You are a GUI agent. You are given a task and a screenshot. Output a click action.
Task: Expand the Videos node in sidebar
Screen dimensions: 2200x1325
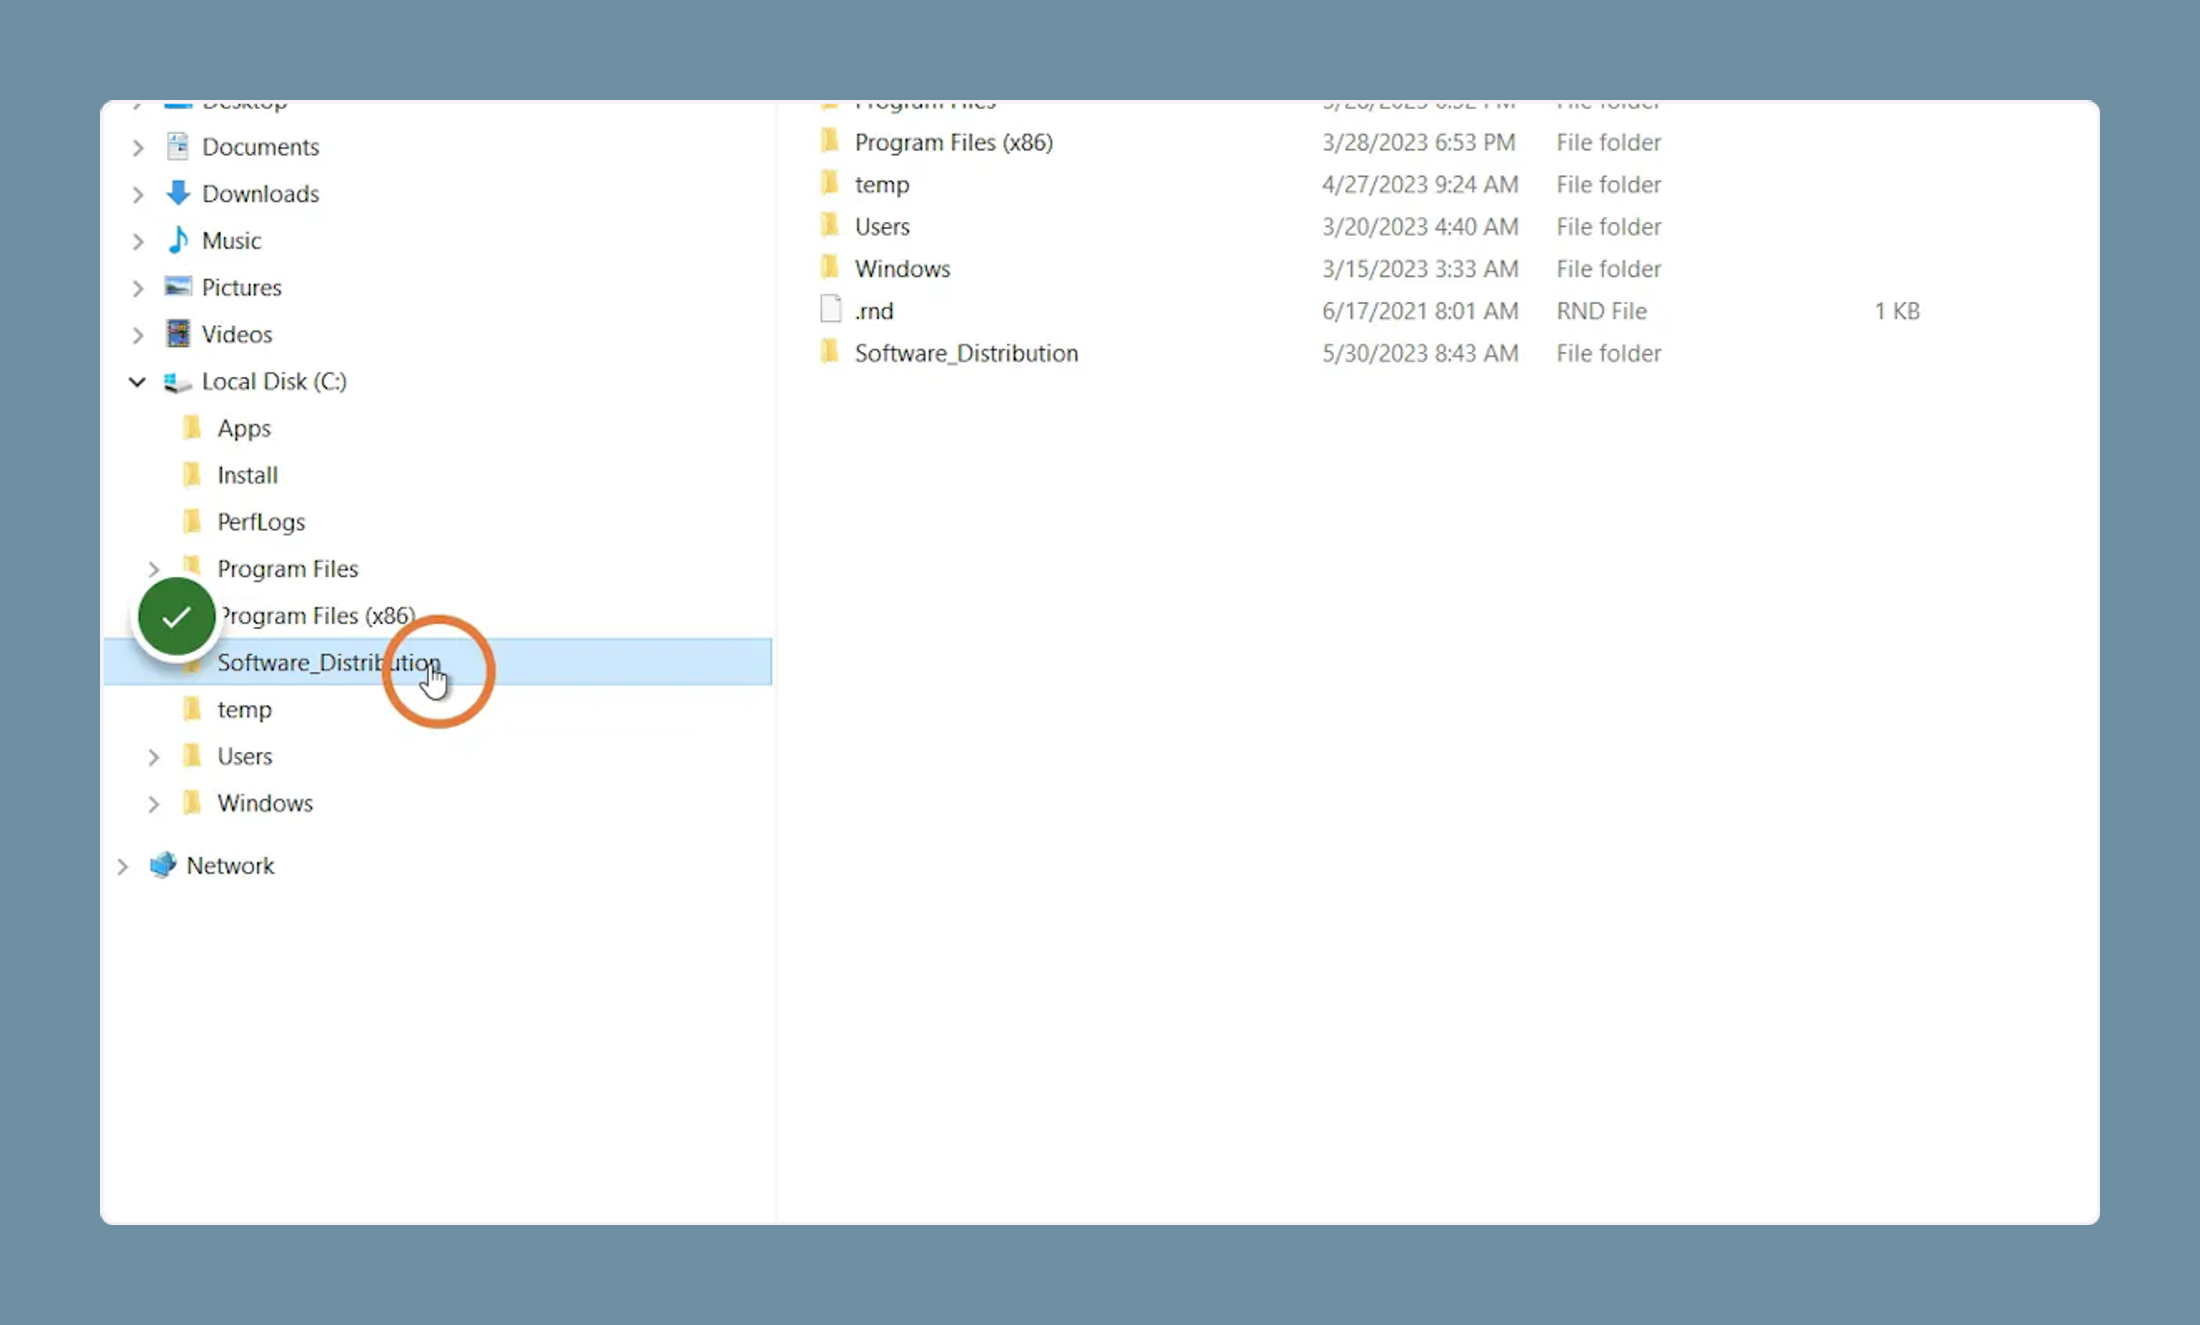click(138, 336)
